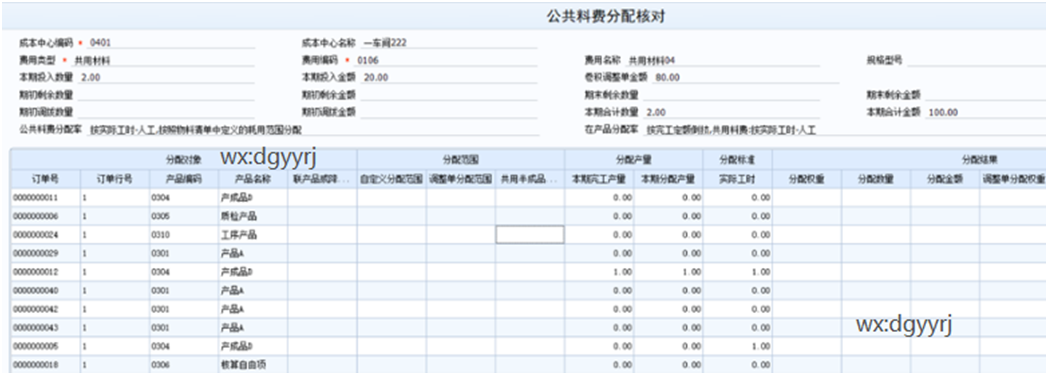This screenshot has height=375, width=1048.
Task: Click the 费用名称 field showing 共用材料04
Action: pyautogui.click(x=723, y=60)
